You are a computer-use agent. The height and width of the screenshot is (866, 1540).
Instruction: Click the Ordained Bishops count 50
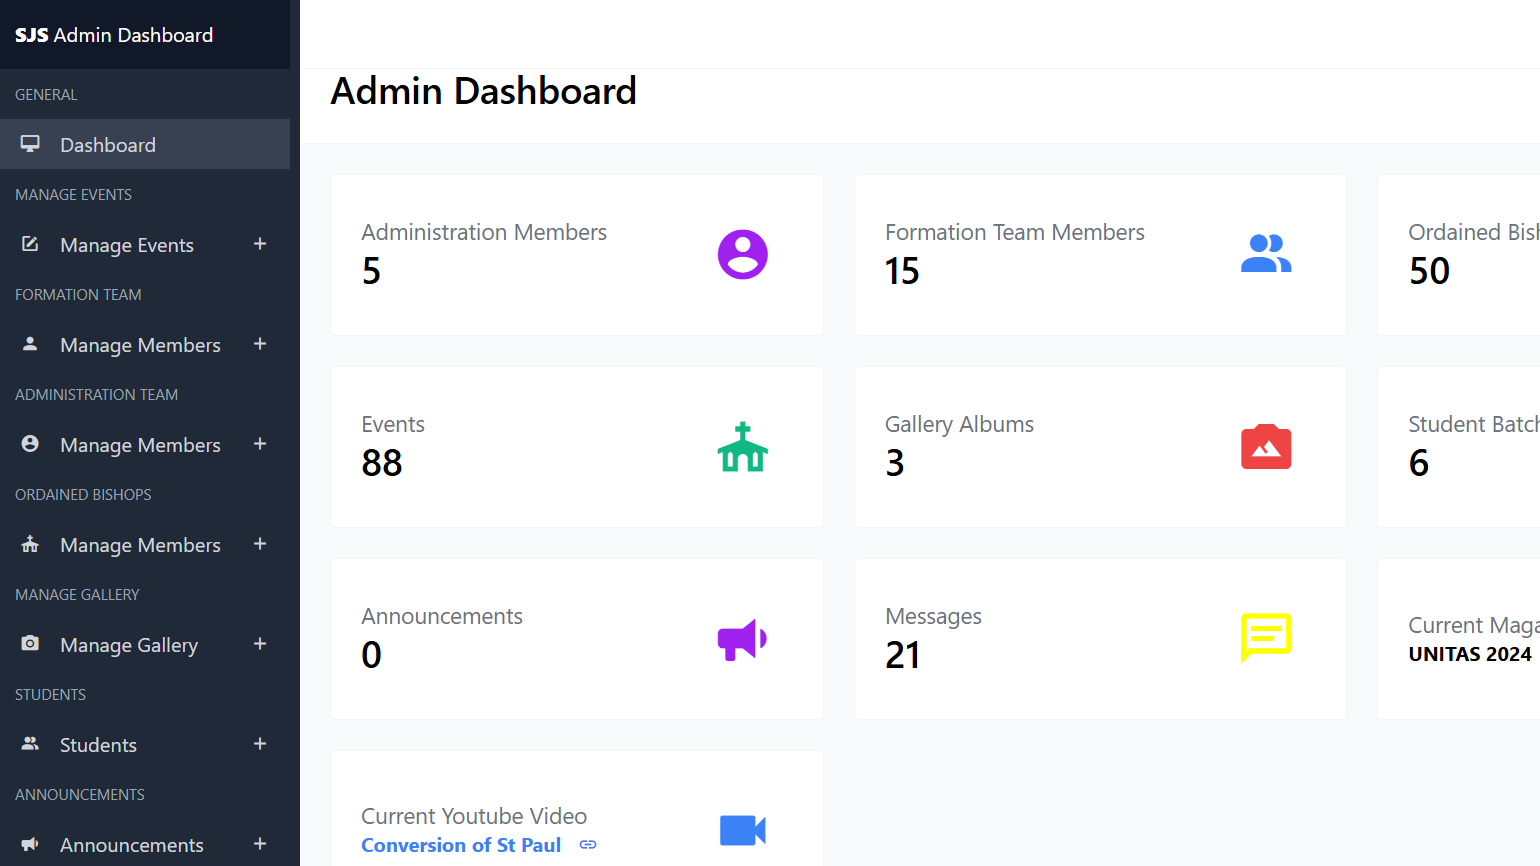point(1429,271)
